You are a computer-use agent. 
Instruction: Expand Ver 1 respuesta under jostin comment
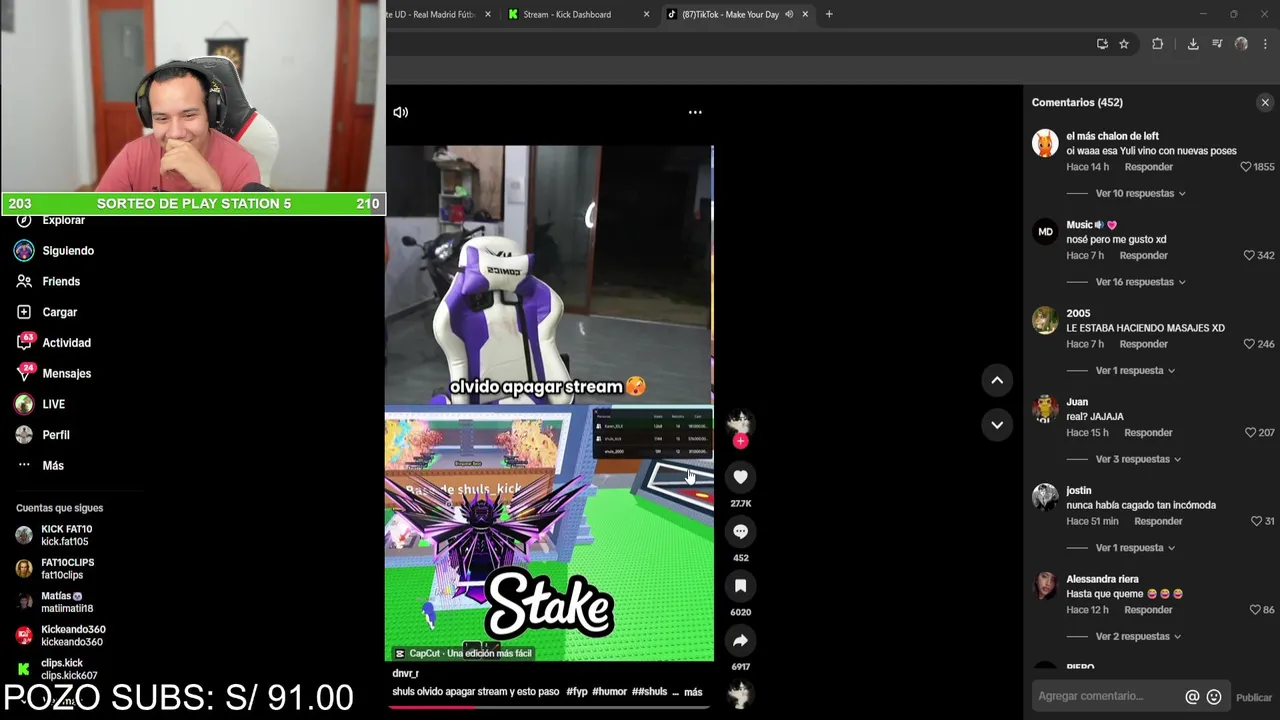click(1135, 548)
